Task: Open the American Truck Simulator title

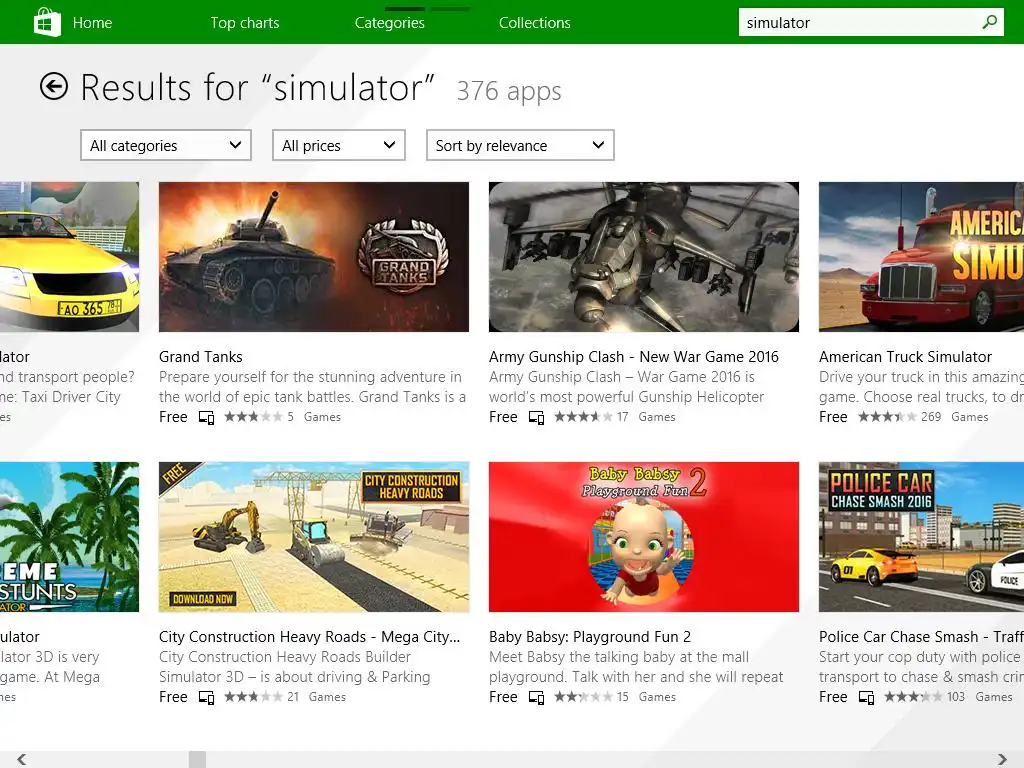Action: pos(905,357)
